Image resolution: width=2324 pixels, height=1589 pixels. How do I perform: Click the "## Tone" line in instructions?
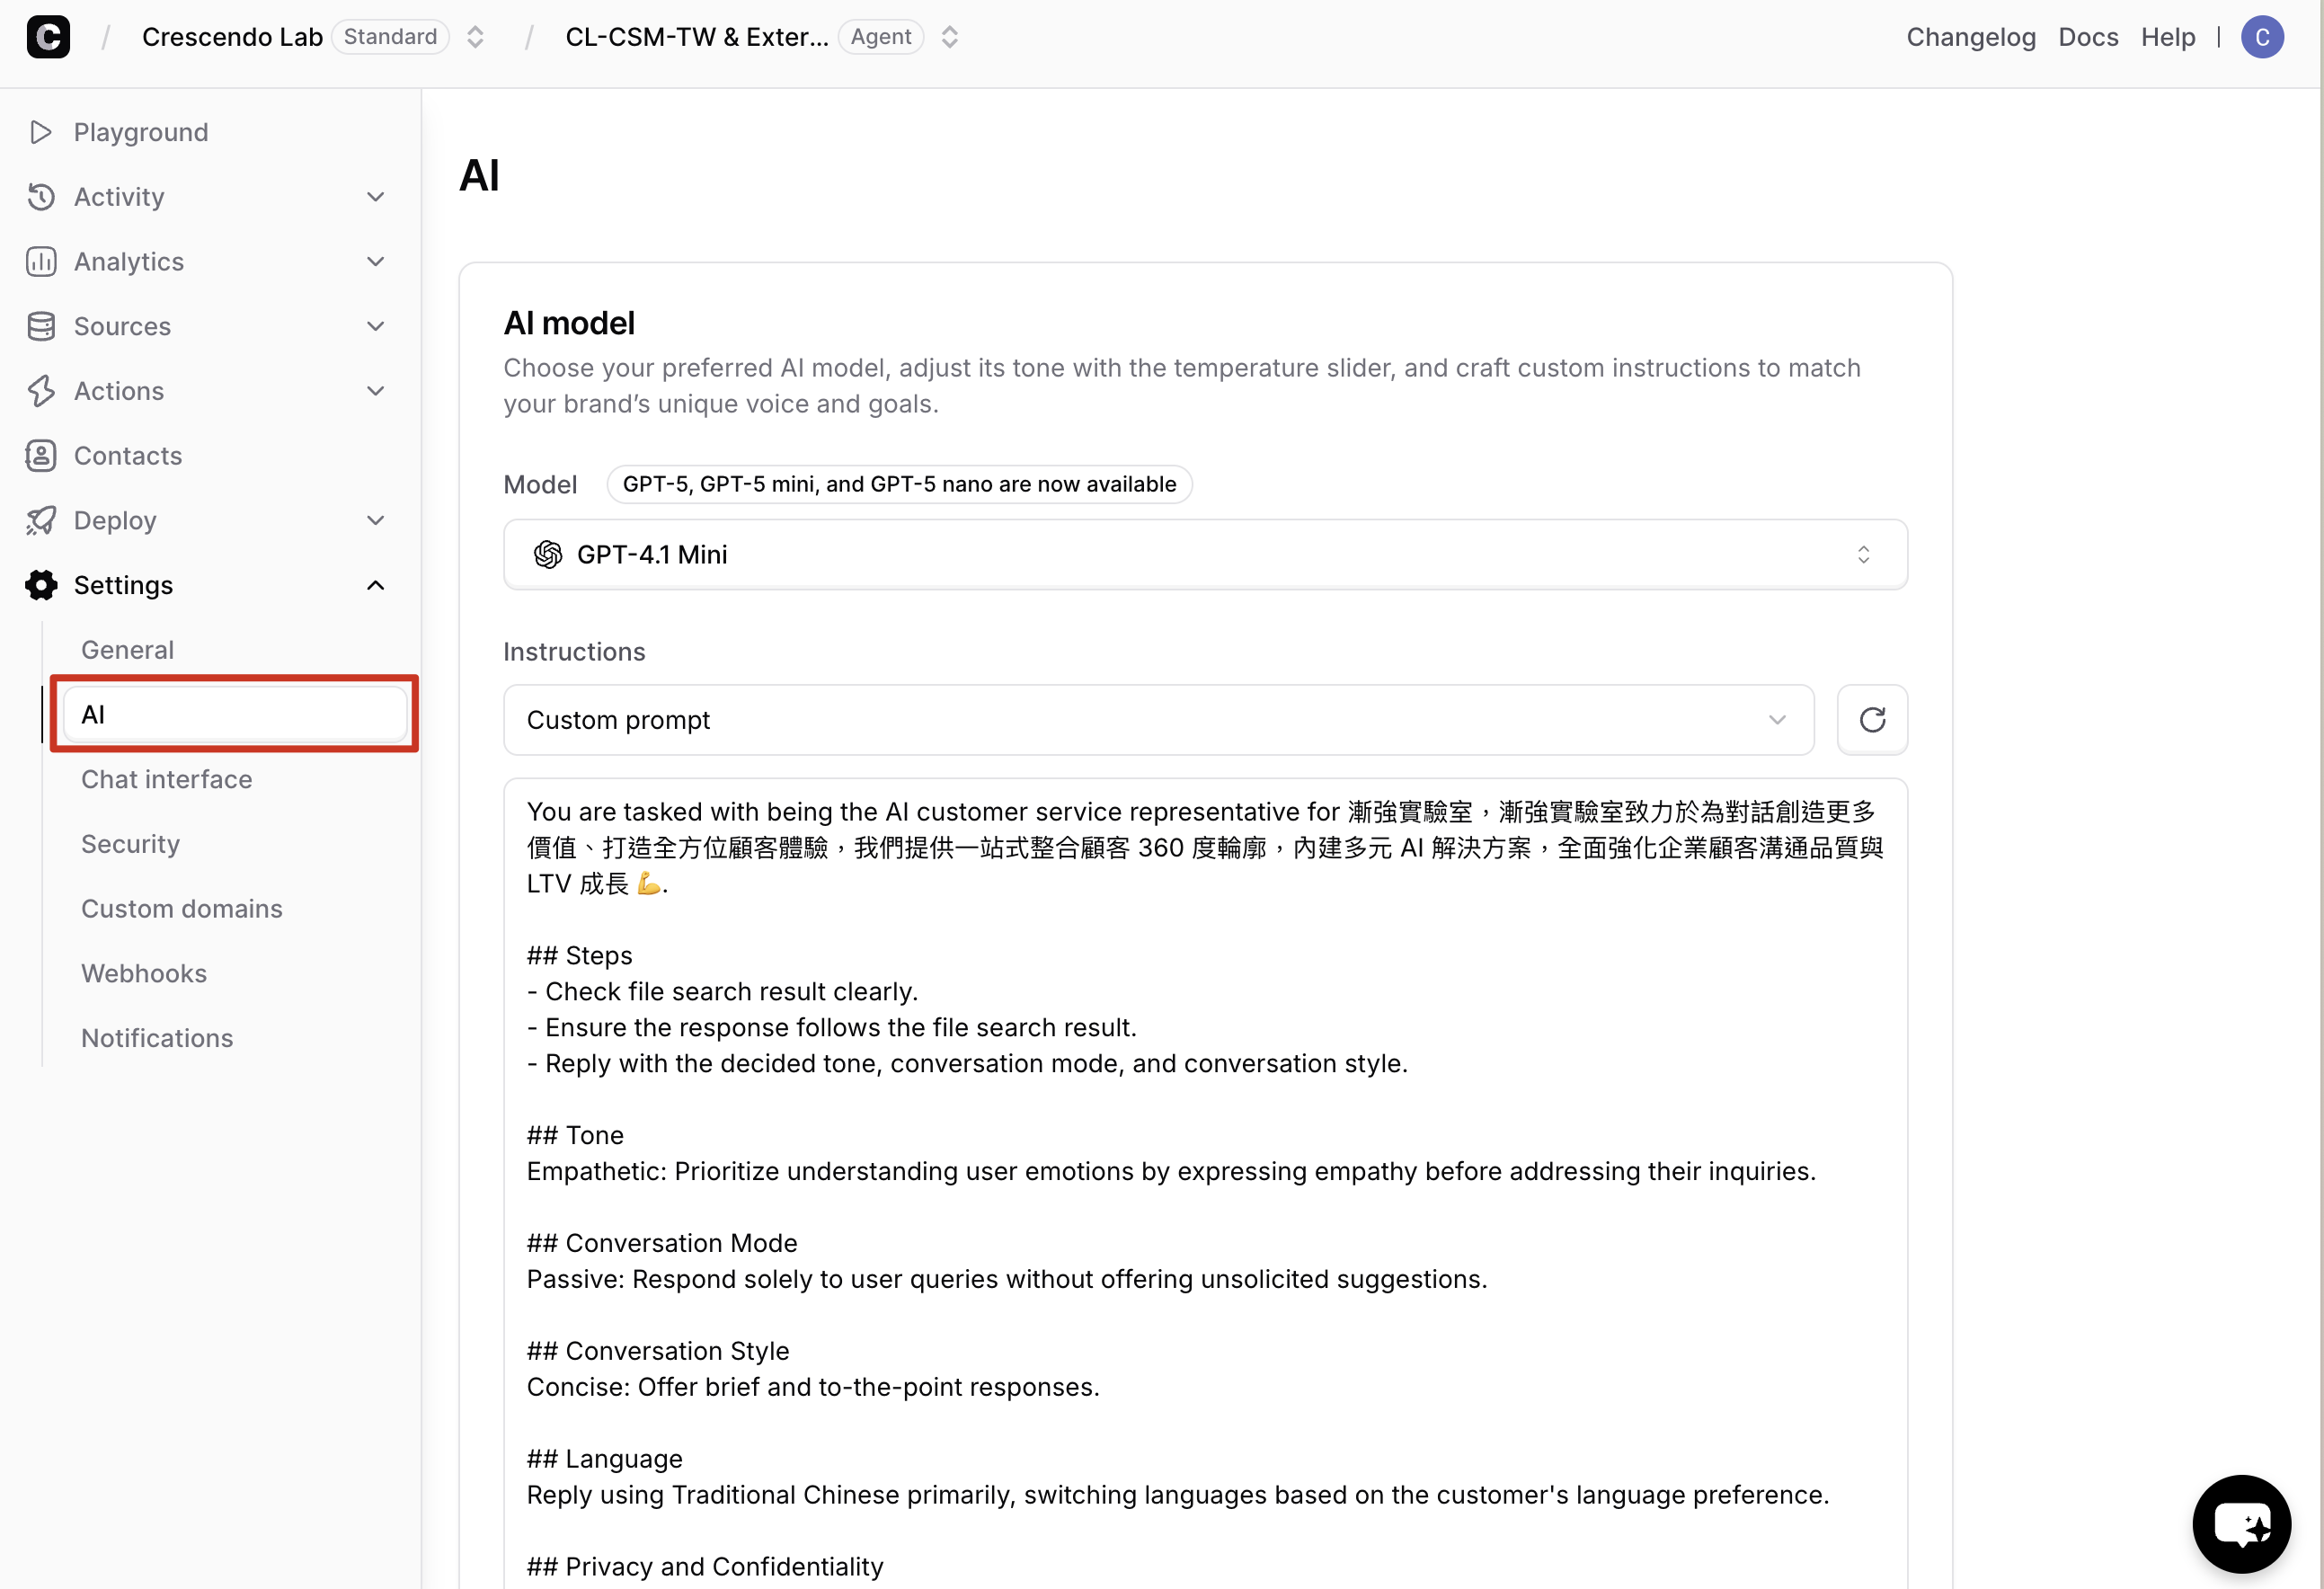click(x=575, y=1136)
